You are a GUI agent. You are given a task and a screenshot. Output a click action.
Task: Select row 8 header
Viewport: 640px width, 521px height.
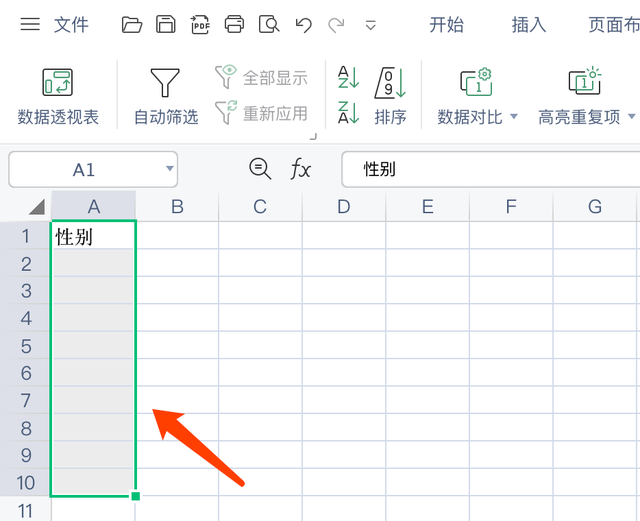point(26,428)
